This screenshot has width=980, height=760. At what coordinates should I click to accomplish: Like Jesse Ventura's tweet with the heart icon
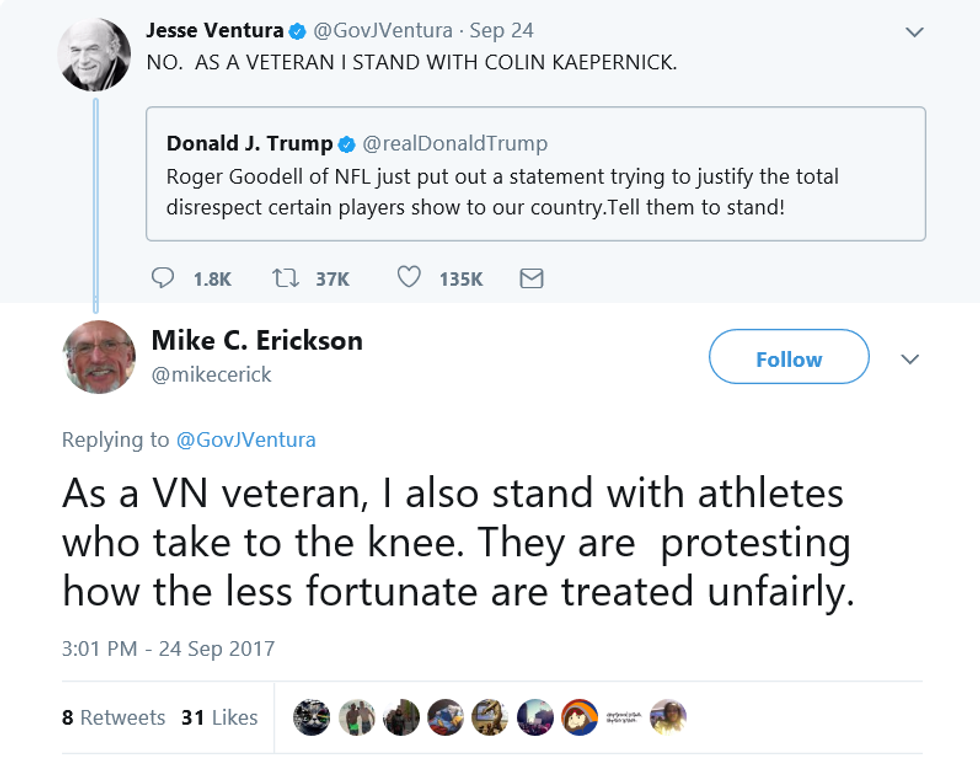click(409, 278)
